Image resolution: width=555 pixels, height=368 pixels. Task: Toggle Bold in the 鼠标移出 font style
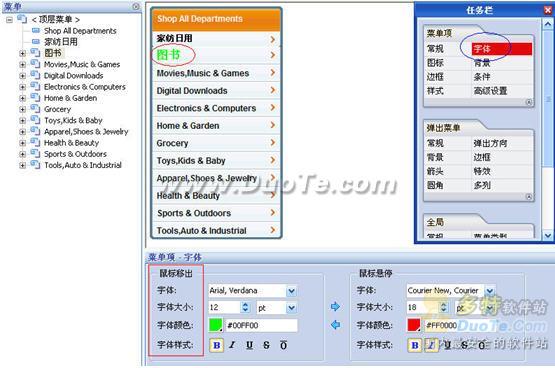tap(217, 345)
